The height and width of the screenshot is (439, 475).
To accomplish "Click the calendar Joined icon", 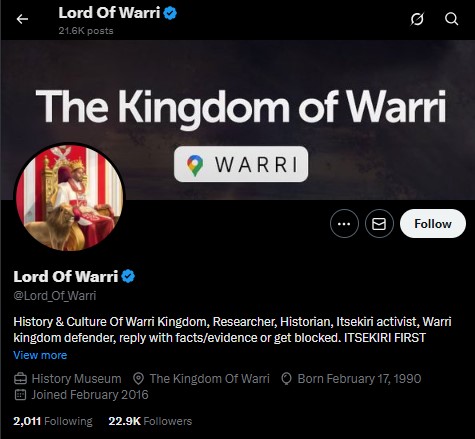I will (20, 395).
